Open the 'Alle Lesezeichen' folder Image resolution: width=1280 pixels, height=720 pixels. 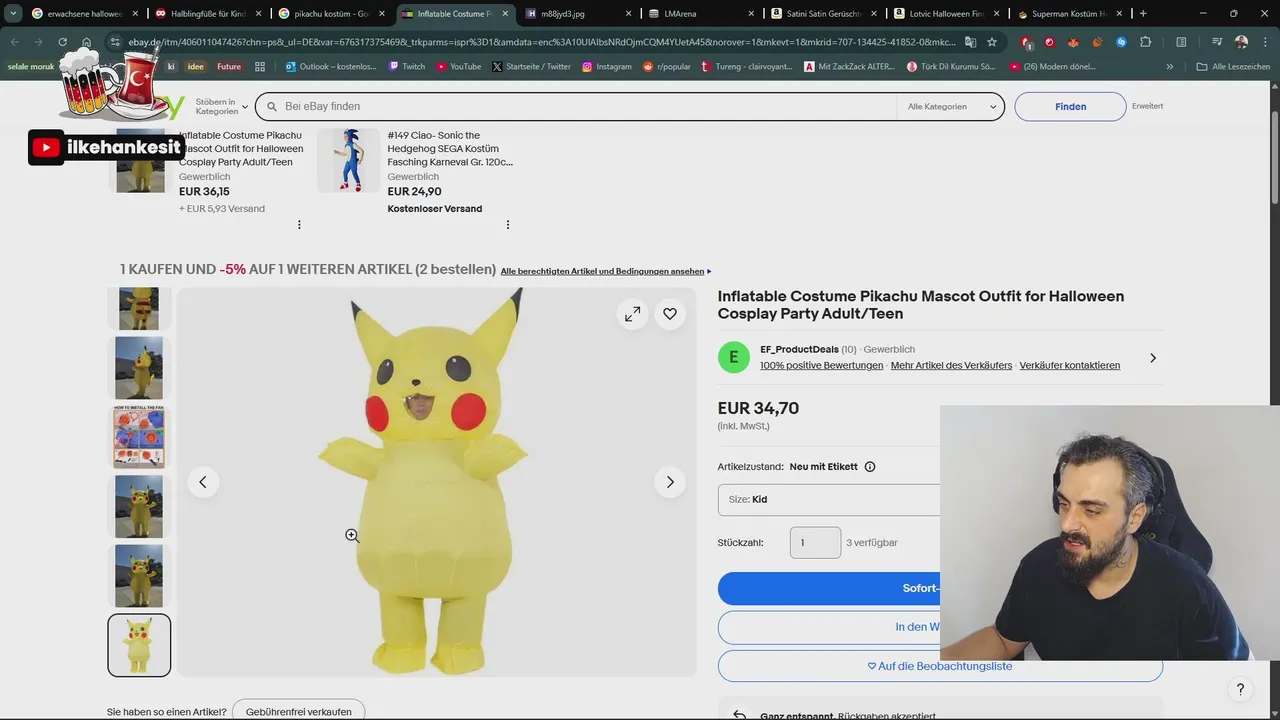1233,66
